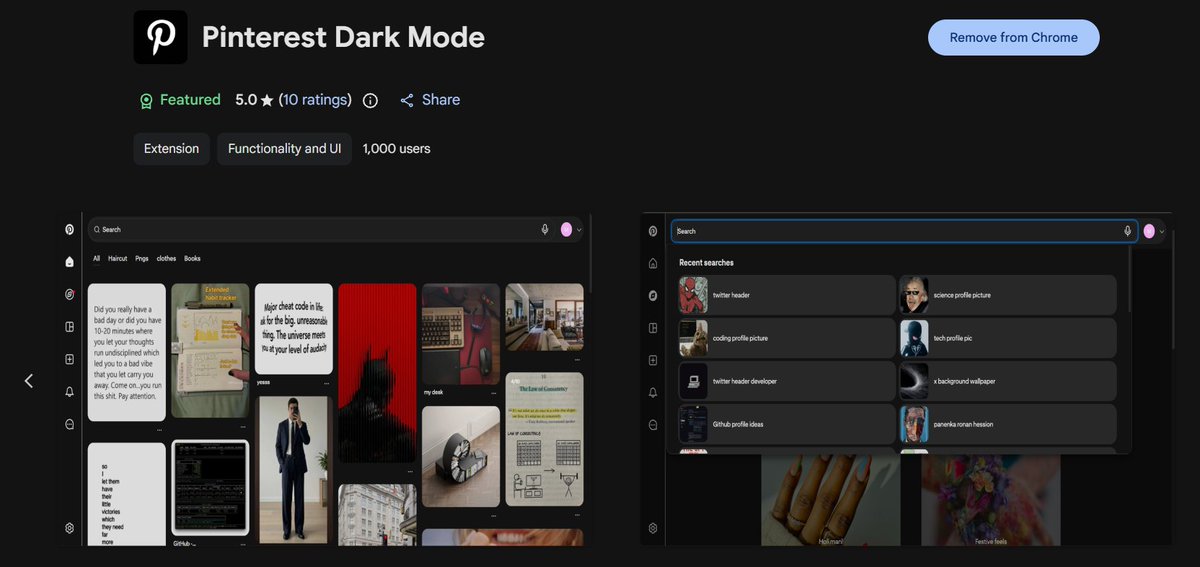The height and width of the screenshot is (567, 1200).
Task: Click the notifications bell in the second preview
Action: point(653,392)
